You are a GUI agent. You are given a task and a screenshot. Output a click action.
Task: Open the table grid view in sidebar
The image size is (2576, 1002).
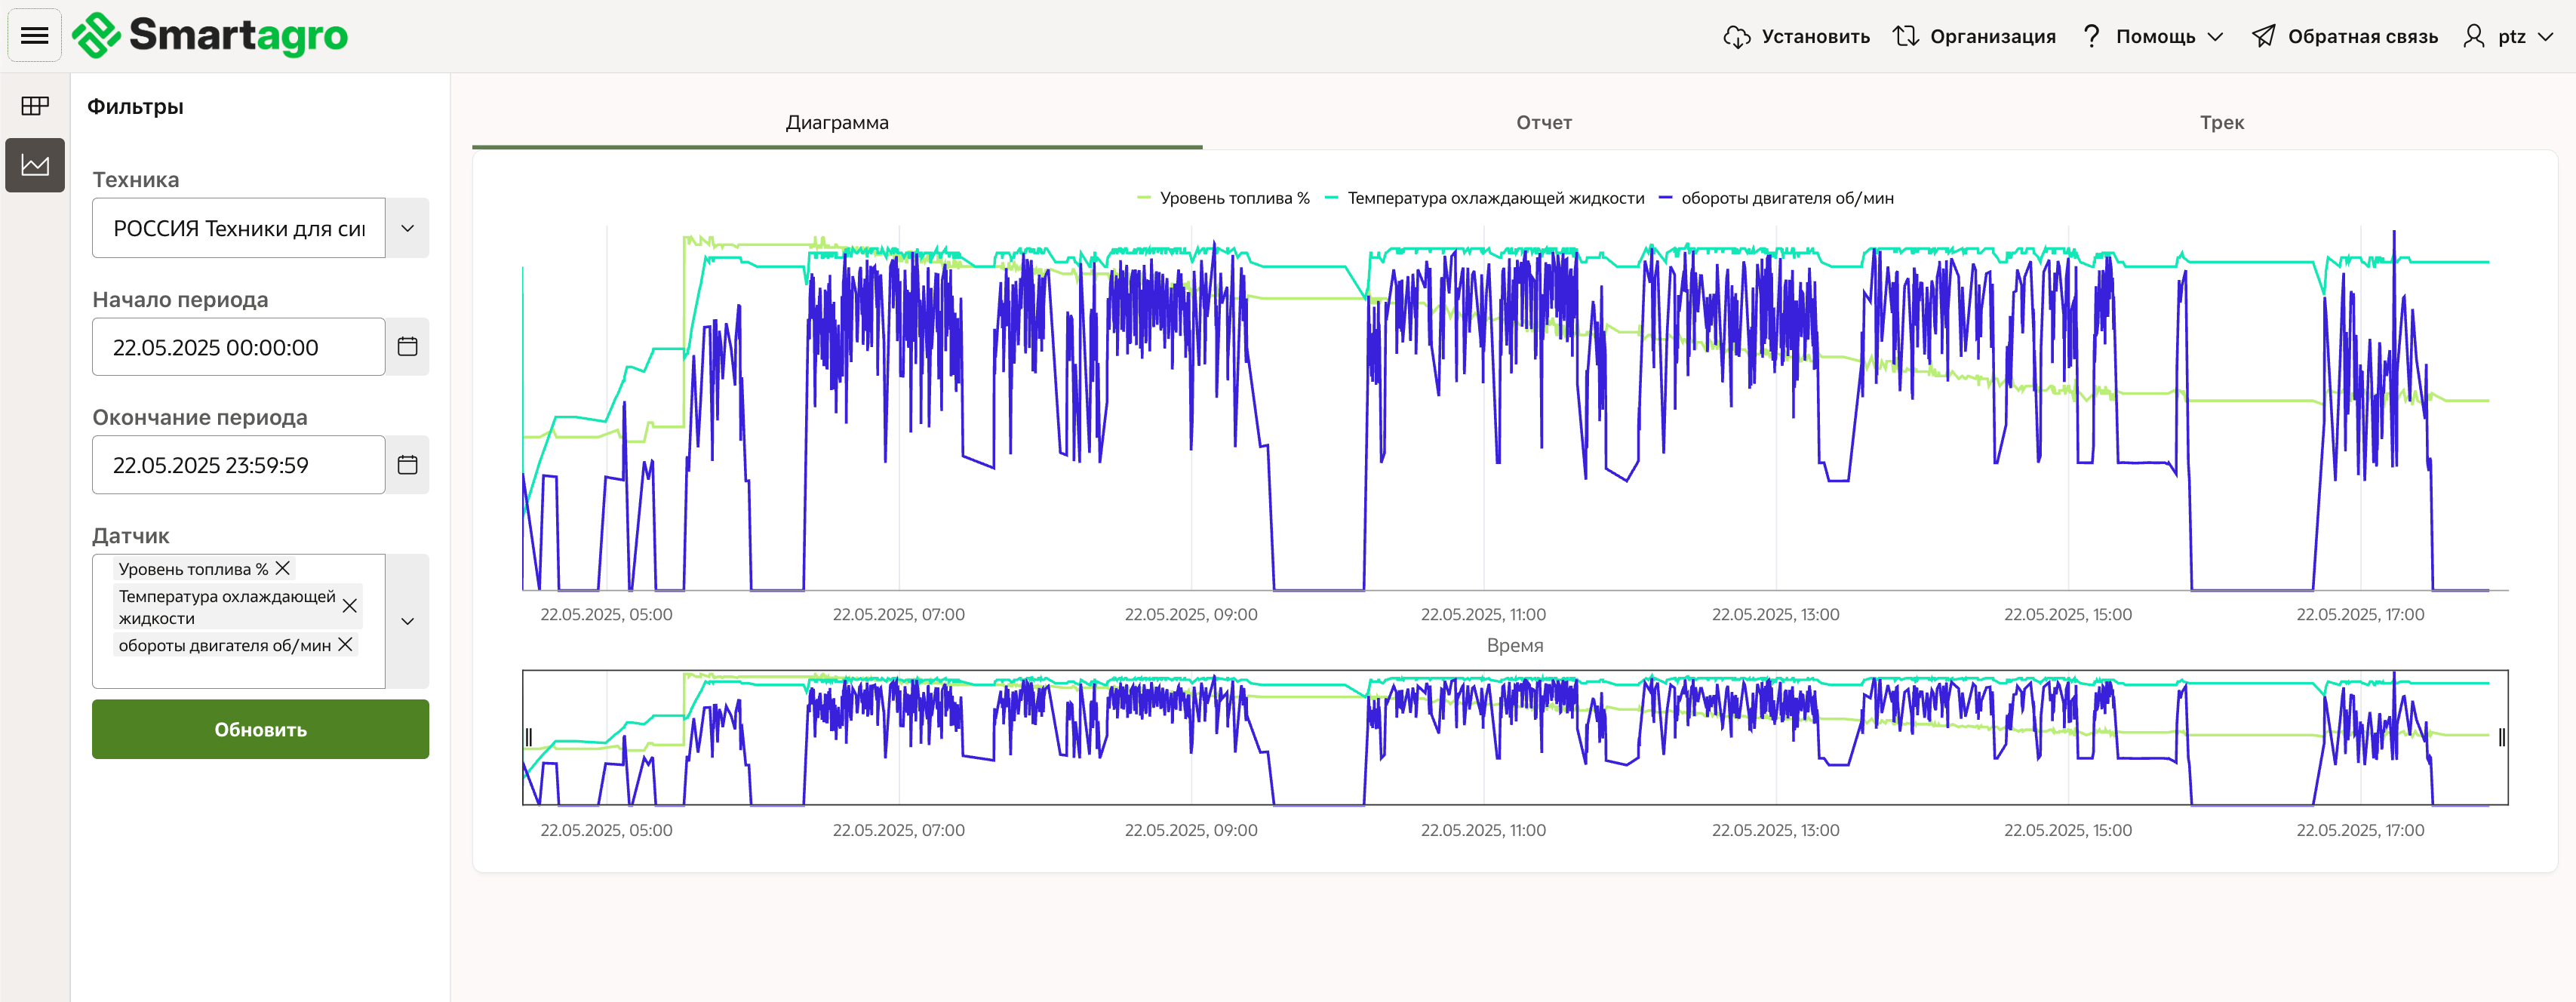click(35, 106)
